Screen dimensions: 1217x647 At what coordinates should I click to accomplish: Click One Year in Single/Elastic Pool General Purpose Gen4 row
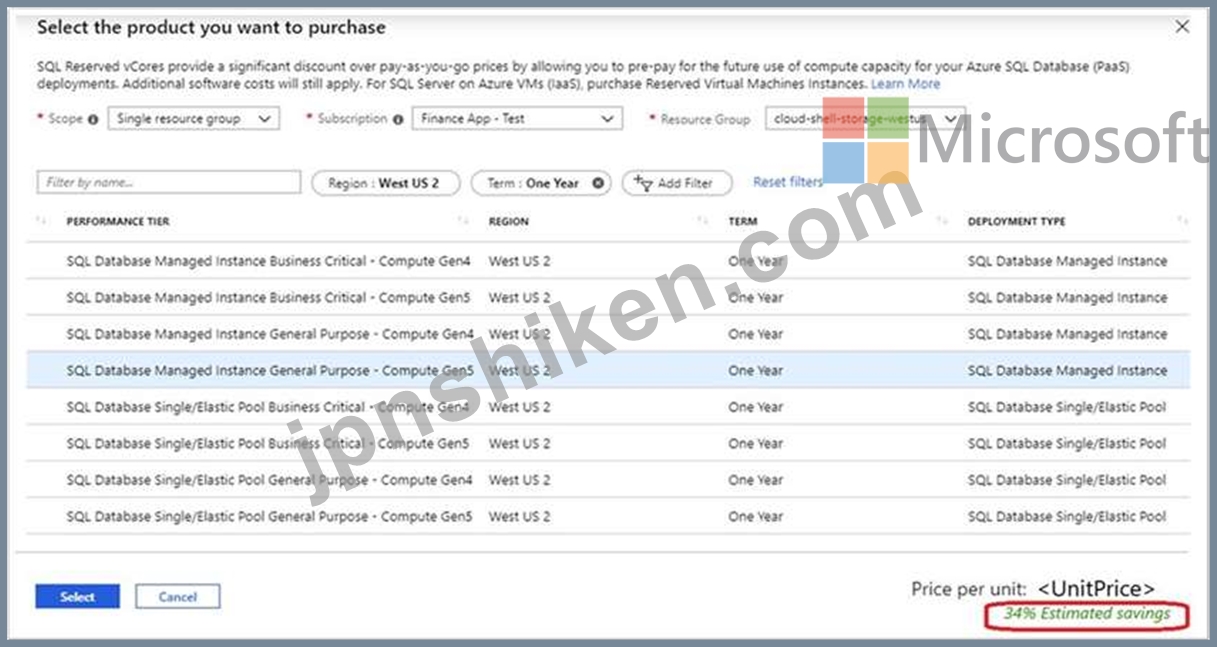point(756,480)
